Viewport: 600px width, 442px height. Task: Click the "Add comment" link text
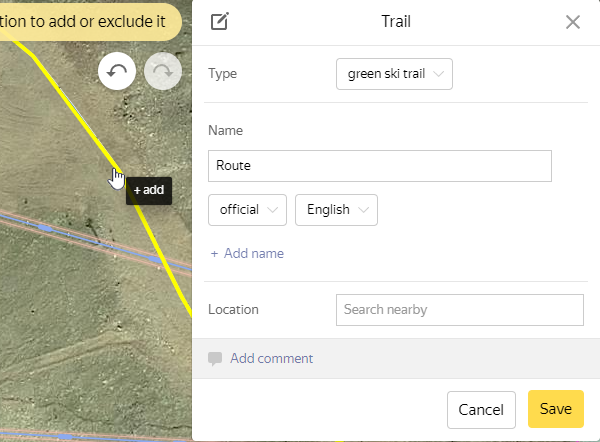point(271,359)
